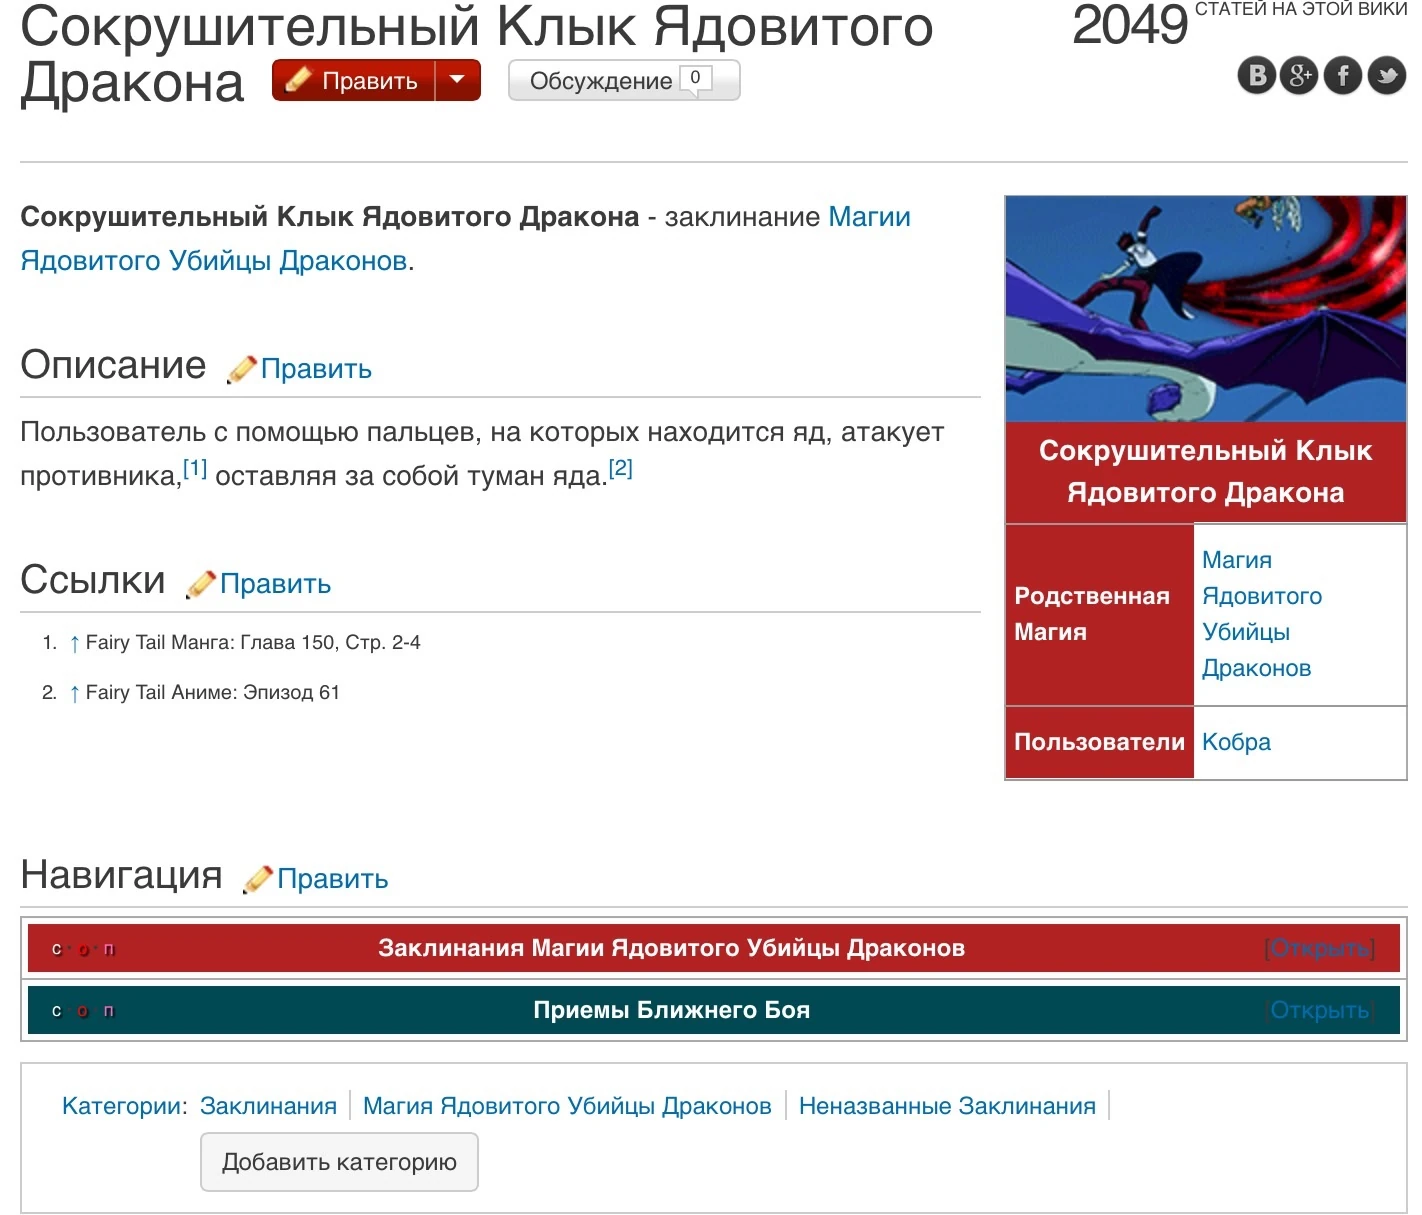Click 'п' edit link in red Заклинания navbox

109,949
